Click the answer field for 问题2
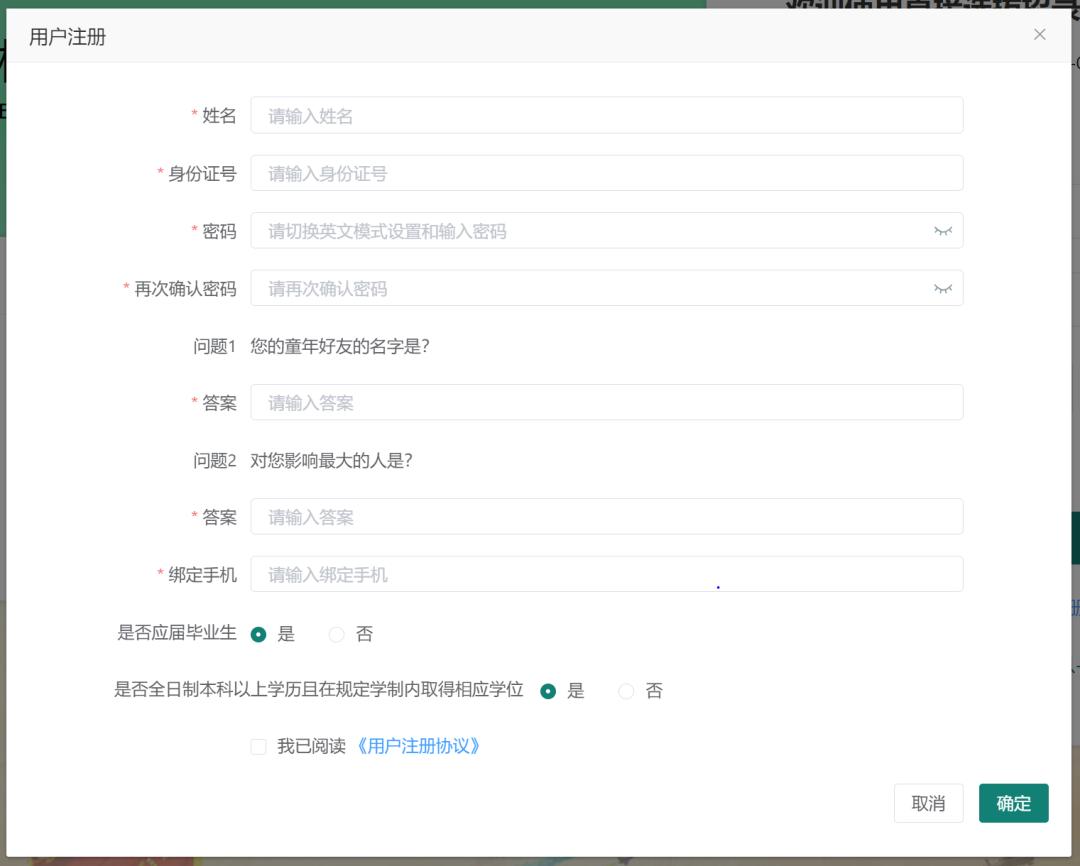This screenshot has width=1080, height=866. 607,516
